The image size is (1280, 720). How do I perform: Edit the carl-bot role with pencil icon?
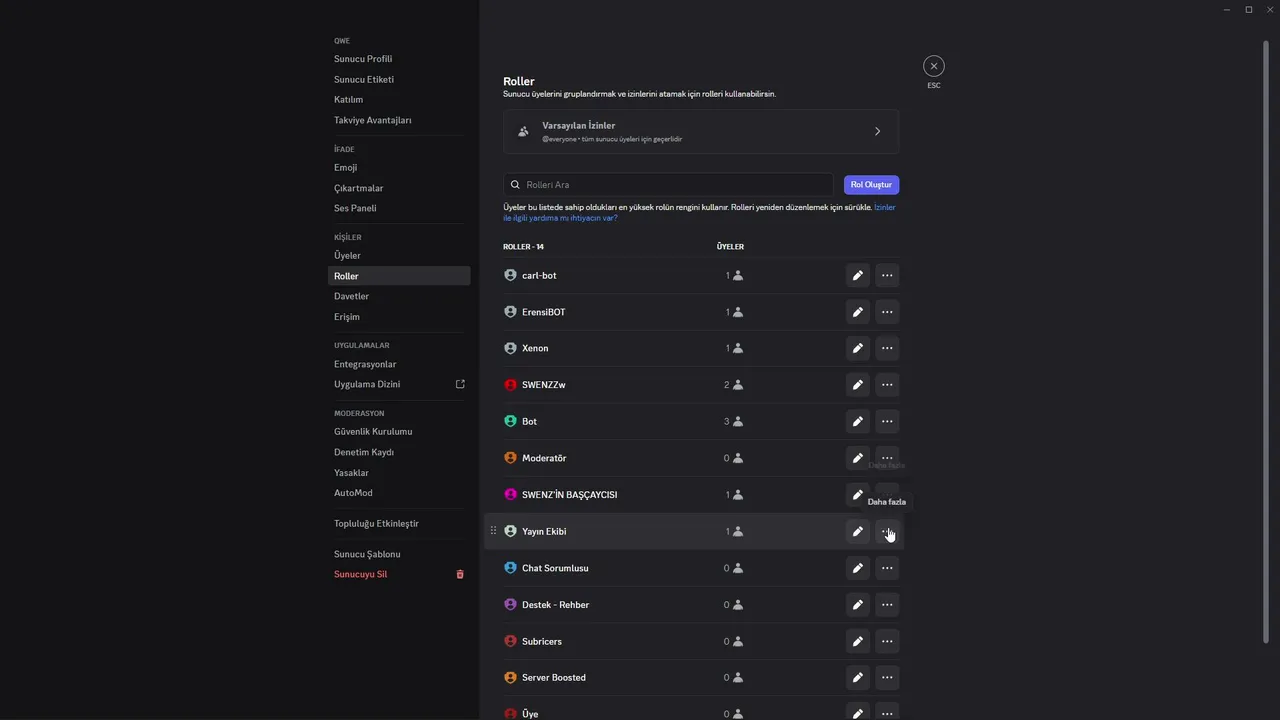coord(857,275)
